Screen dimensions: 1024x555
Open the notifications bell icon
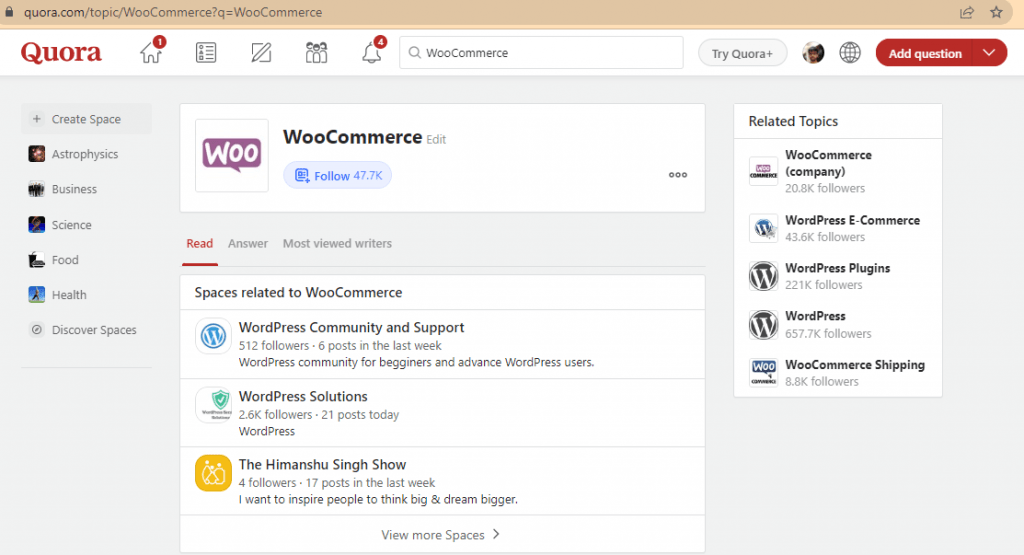coord(372,52)
